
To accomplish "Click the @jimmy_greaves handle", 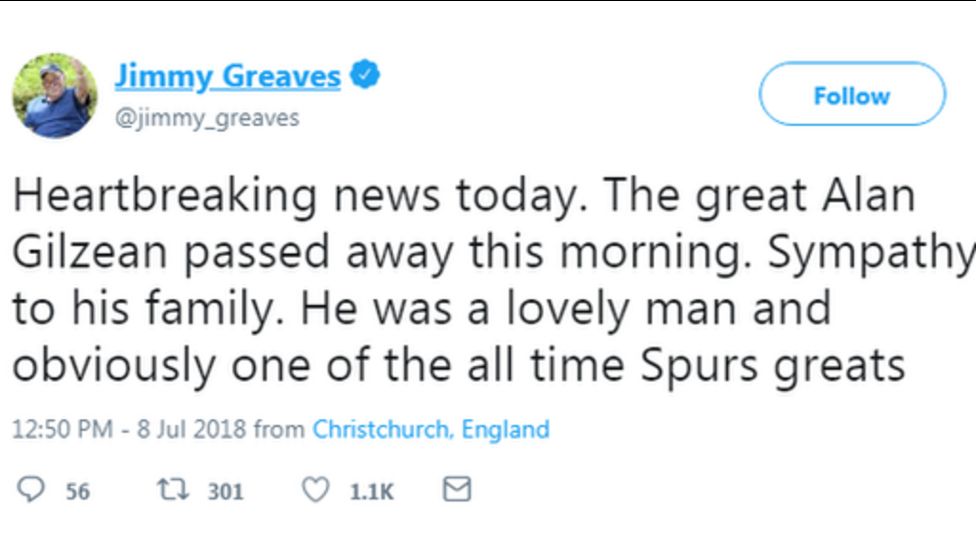I will (x=206, y=118).
